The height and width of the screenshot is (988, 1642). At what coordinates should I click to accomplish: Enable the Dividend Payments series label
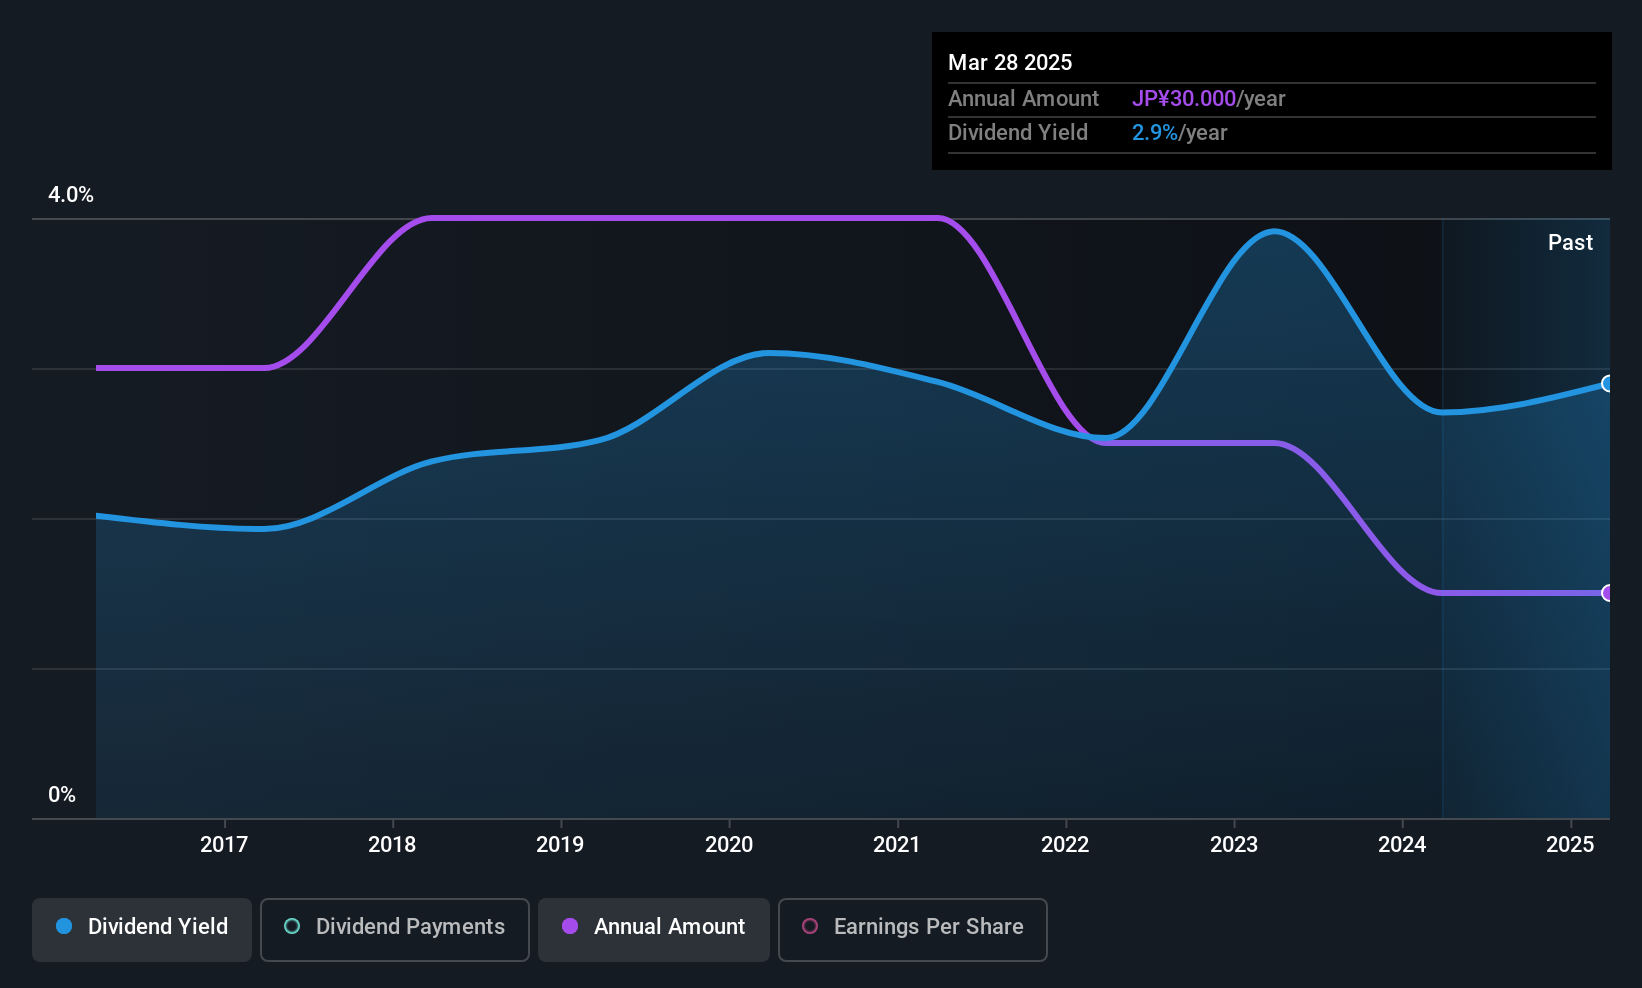[x=410, y=927]
